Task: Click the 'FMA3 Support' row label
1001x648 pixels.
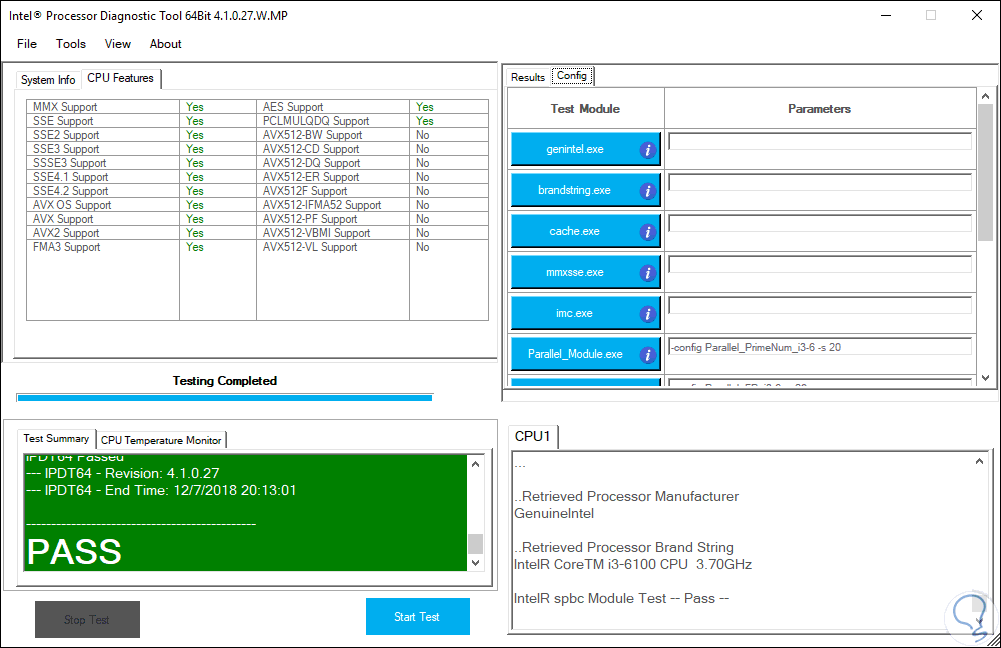Action: point(66,247)
